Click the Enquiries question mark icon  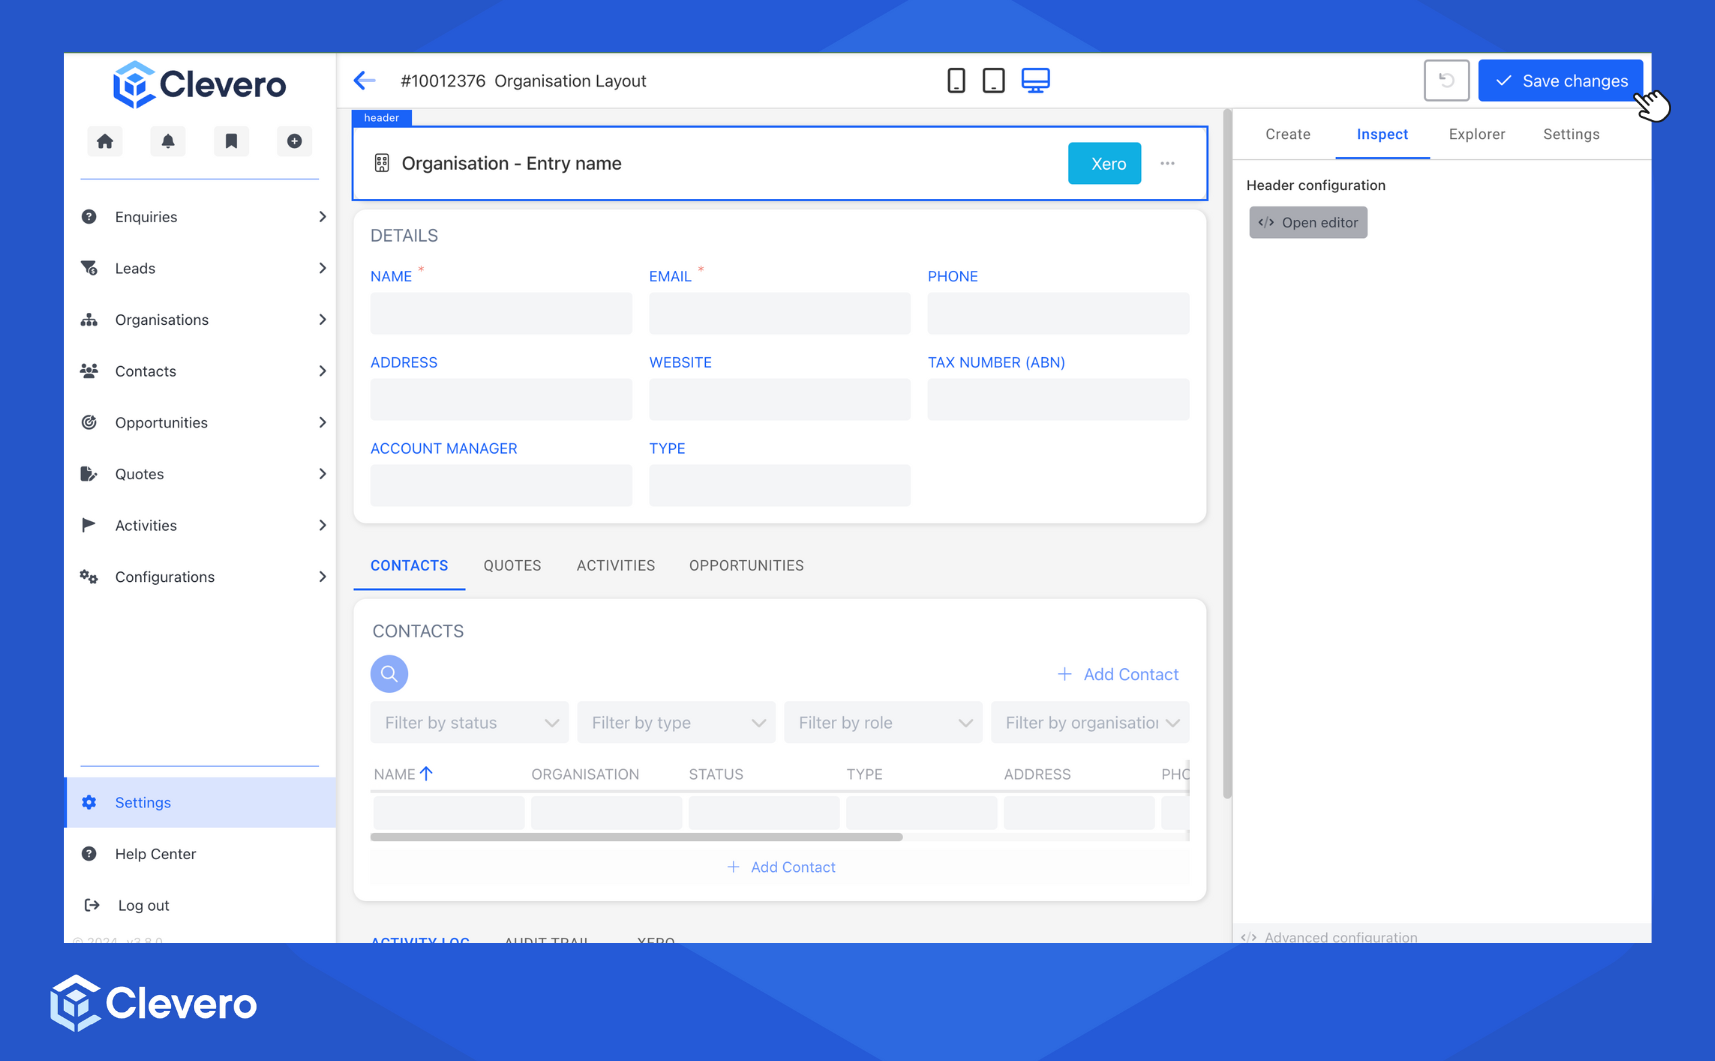point(89,217)
